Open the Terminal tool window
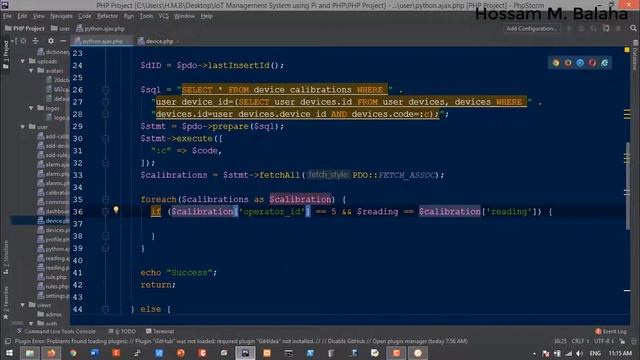The image size is (640, 360). [160, 331]
